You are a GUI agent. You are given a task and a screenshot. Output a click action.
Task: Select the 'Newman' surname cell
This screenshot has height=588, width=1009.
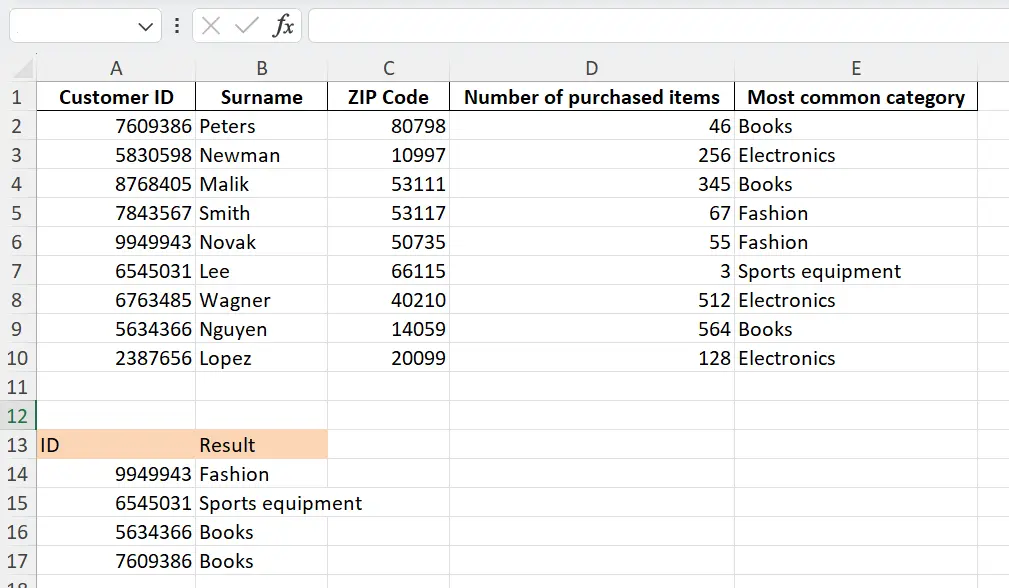pyautogui.click(x=261, y=154)
